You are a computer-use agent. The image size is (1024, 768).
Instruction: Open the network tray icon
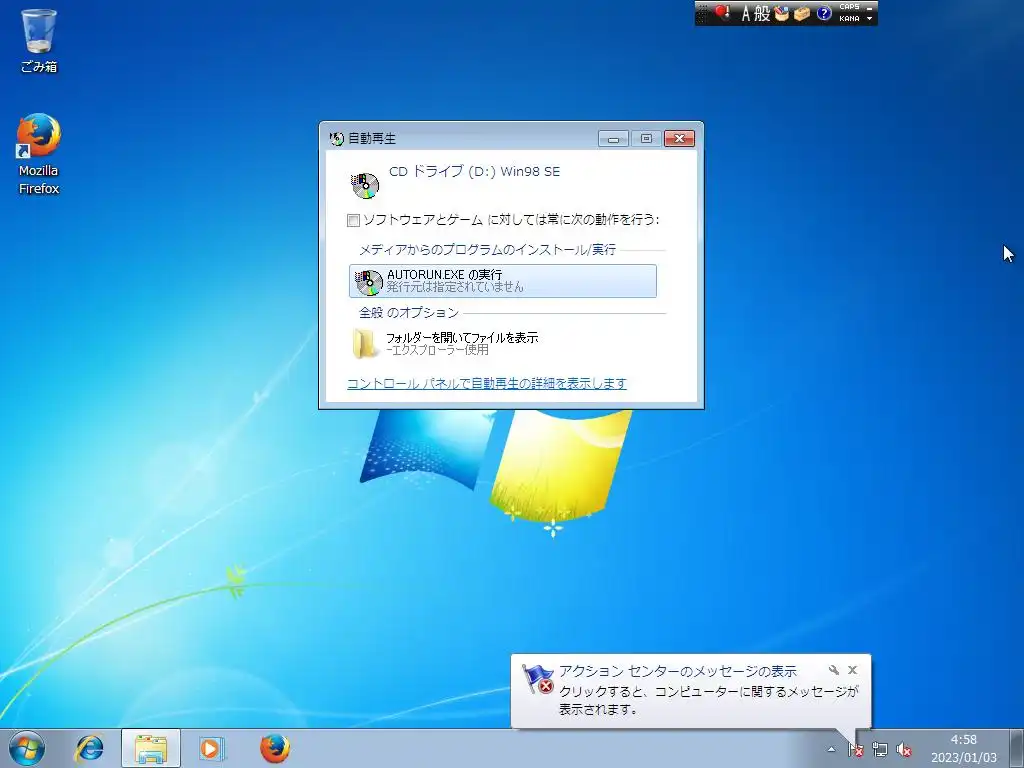880,749
